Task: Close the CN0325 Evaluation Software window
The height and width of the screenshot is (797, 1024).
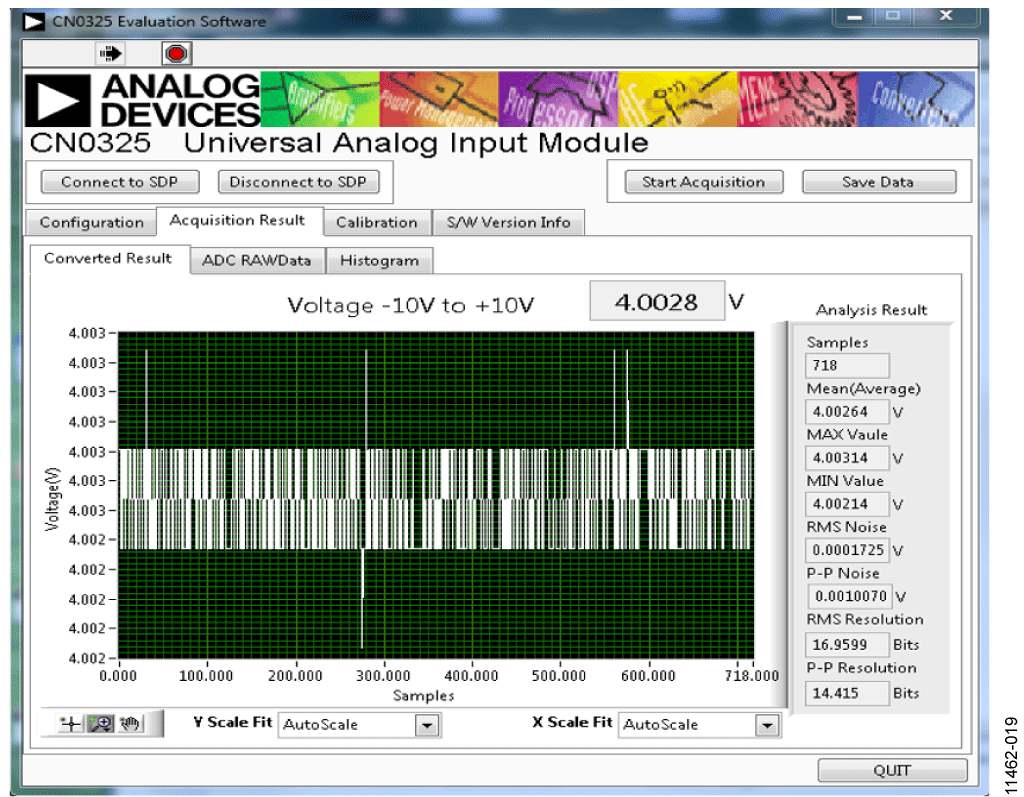Action: coord(946,16)
